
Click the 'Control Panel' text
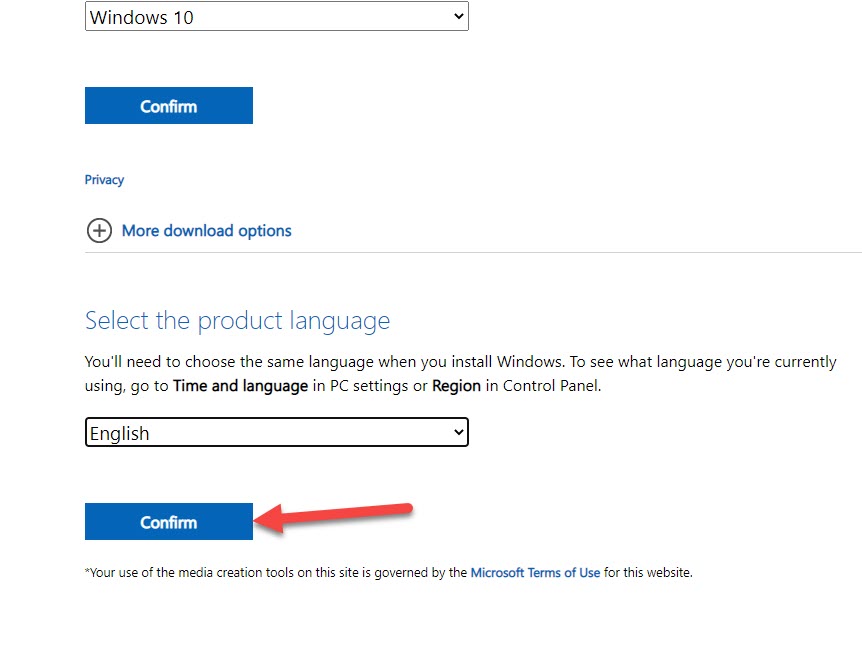(x=550, y=386)
